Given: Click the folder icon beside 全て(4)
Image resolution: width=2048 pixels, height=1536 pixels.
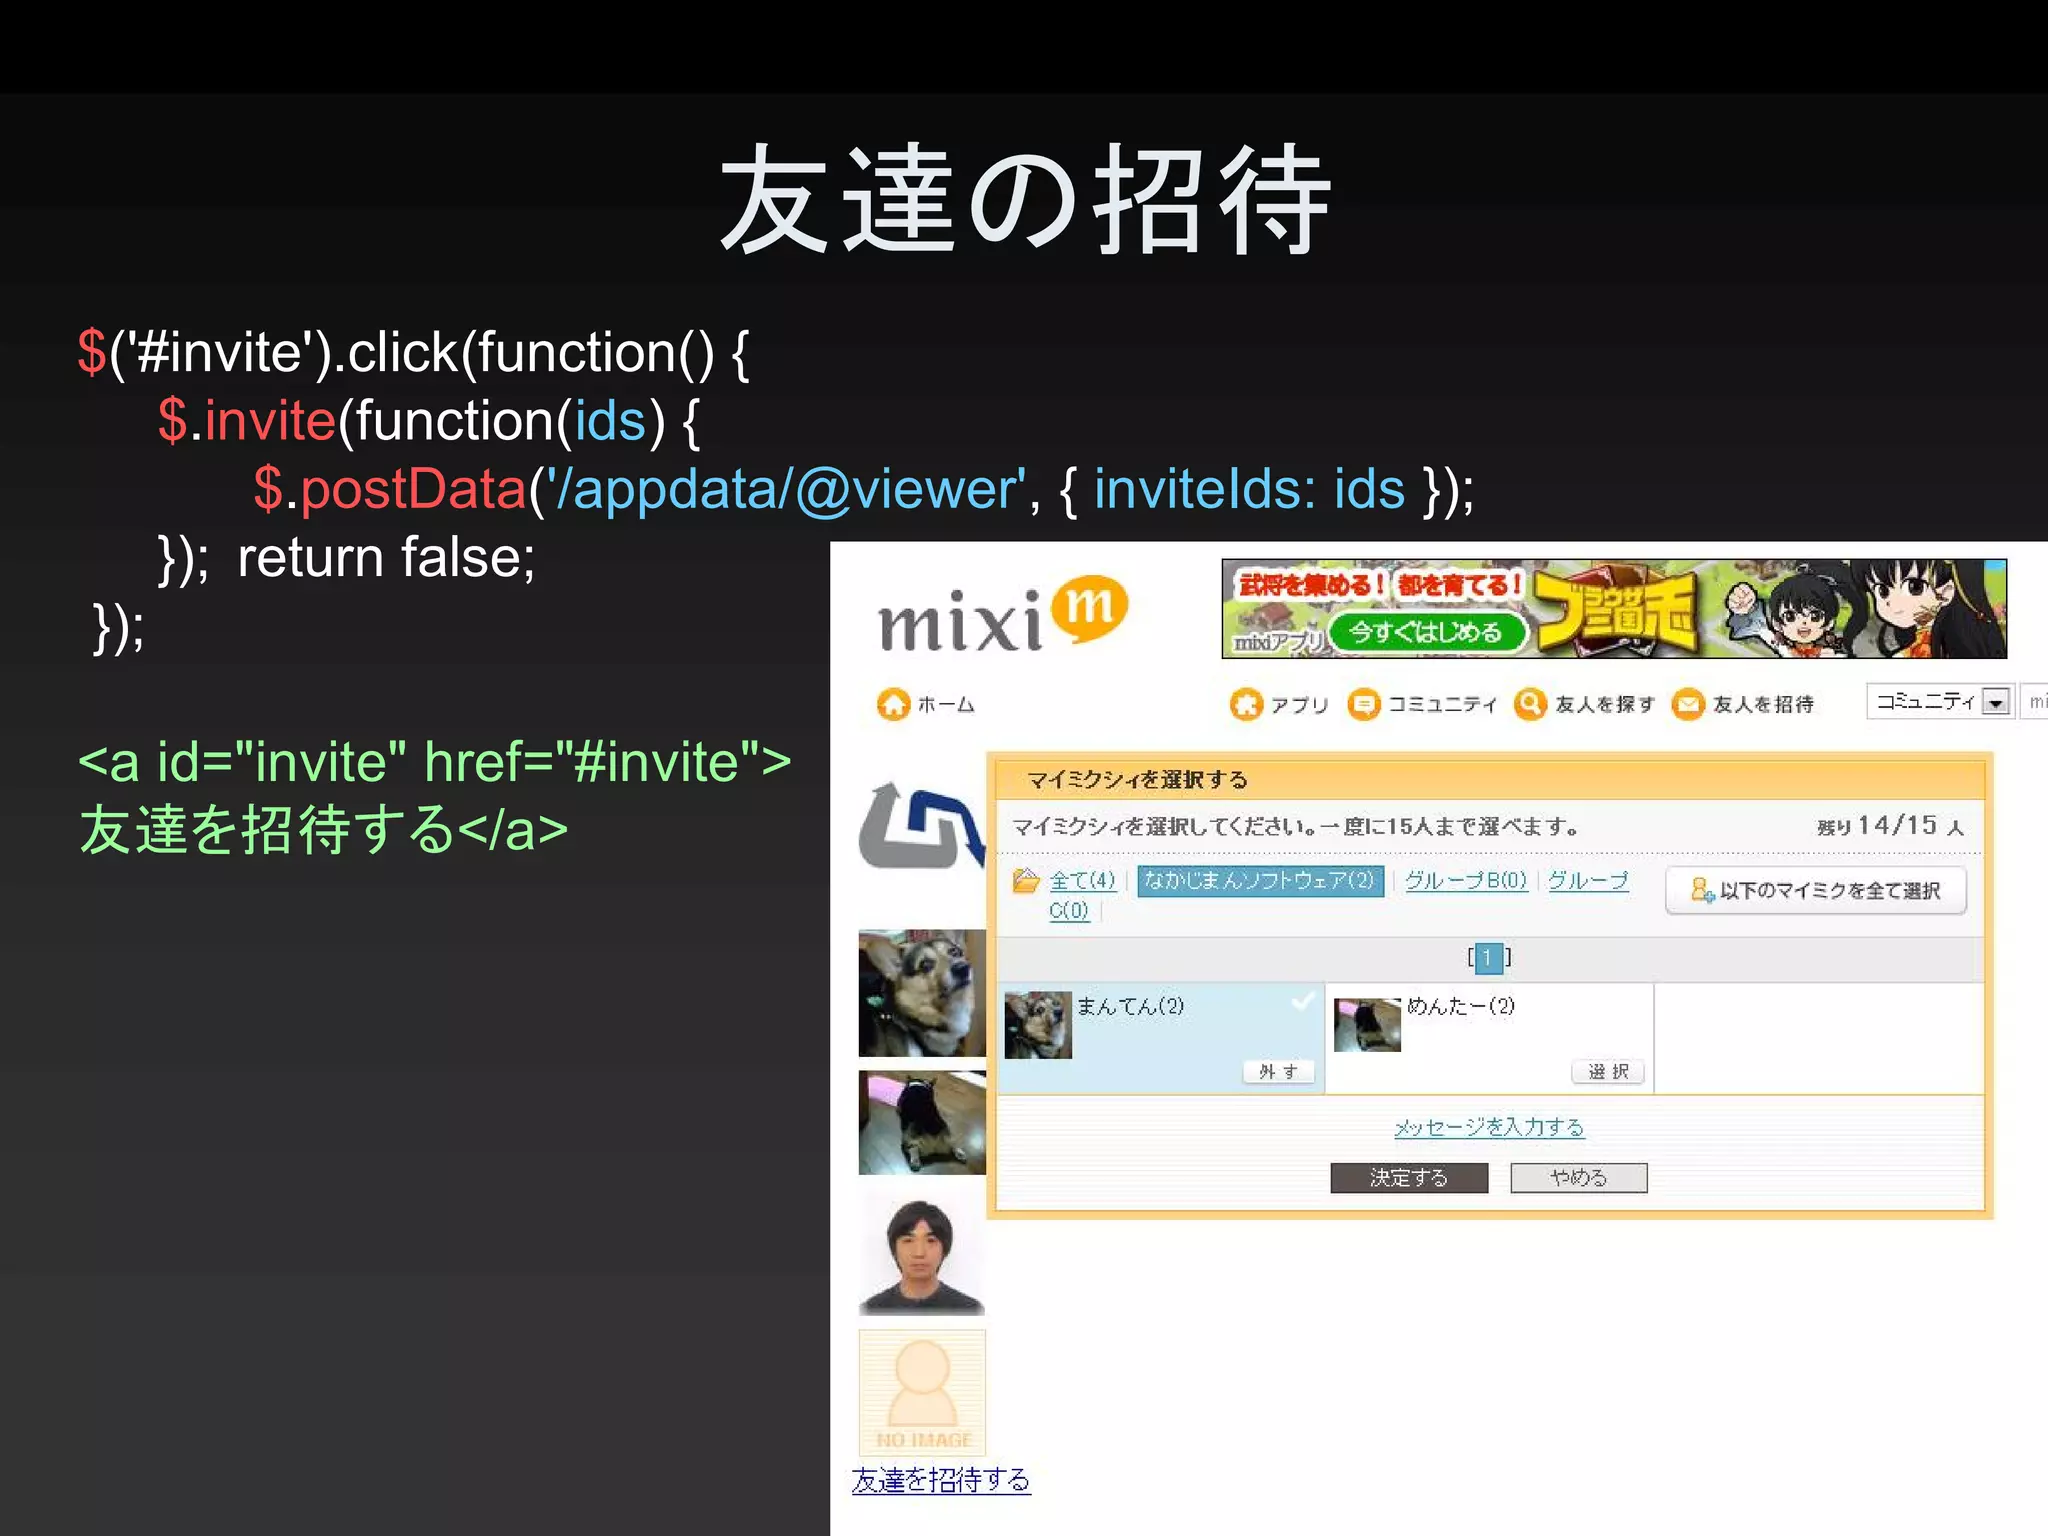Looking at the screenshot, I should pos(1026,880).
